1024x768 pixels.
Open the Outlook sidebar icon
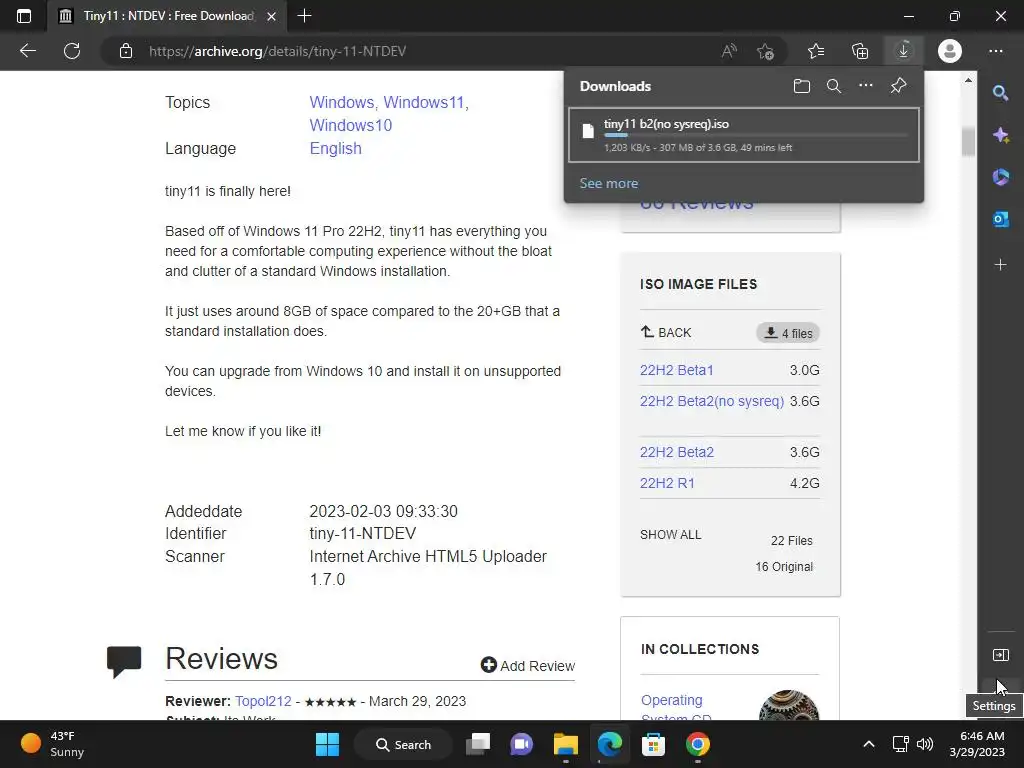coord(1000,219)
